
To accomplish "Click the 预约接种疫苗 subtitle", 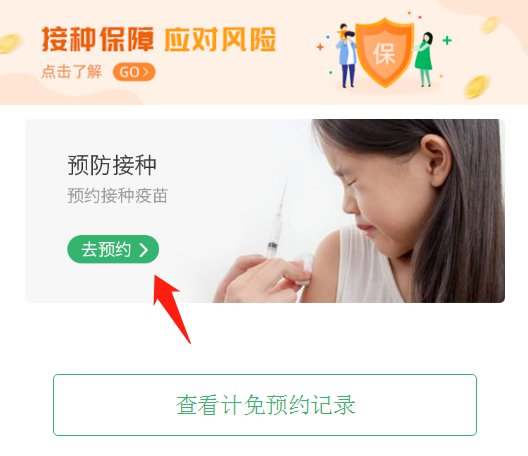I will (118, 196).
